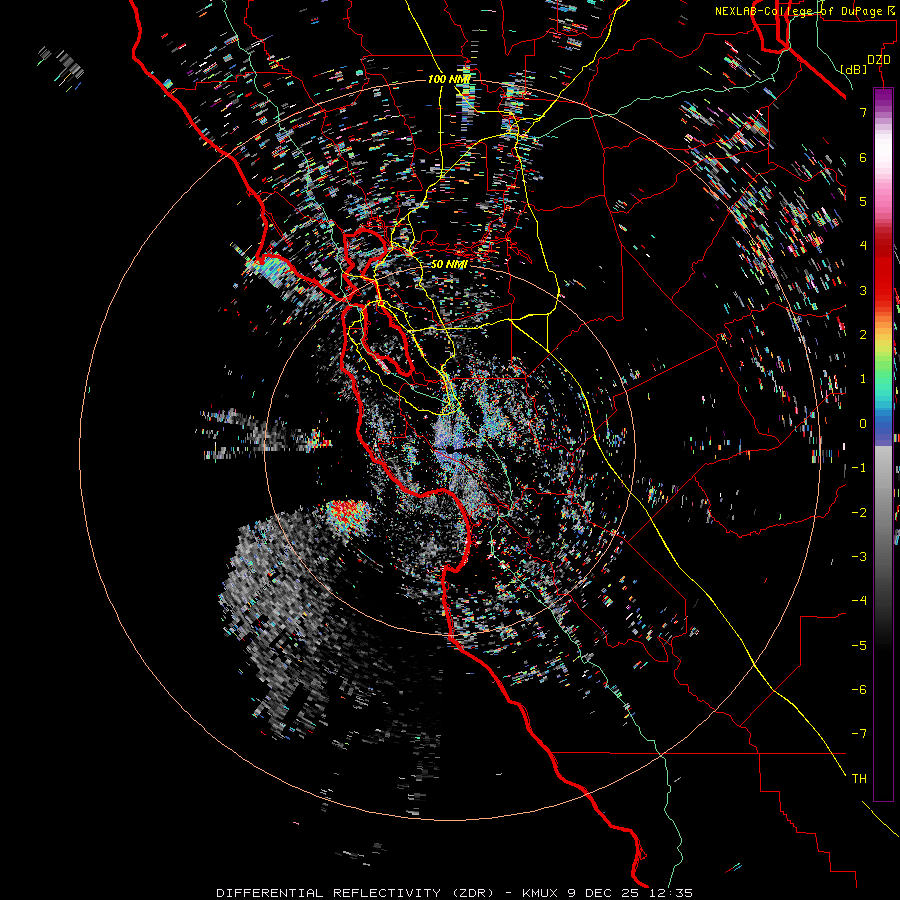Click the -4 value on color scale
Viewport: 900px width, 900px height.
(x=859, y=600)
